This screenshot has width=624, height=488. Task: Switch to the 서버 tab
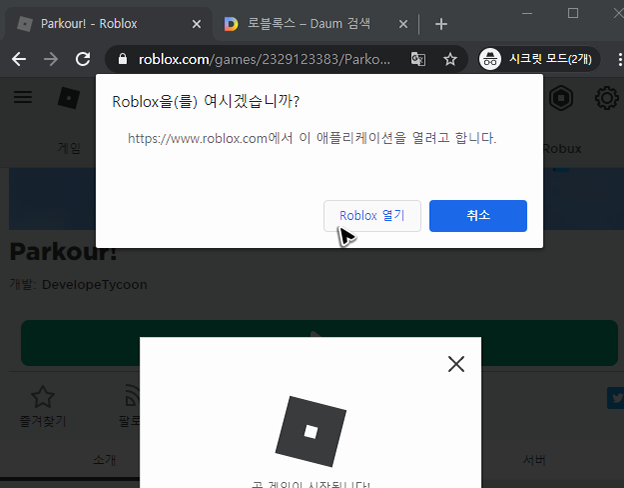[x=534, y=460]
